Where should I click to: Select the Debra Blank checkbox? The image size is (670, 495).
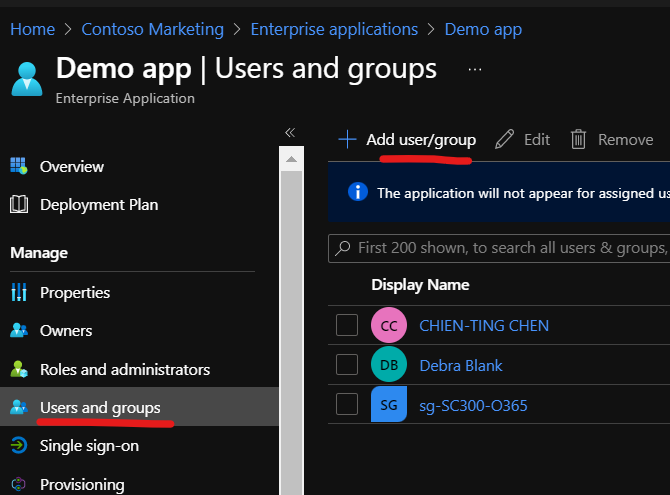point(347,365)
